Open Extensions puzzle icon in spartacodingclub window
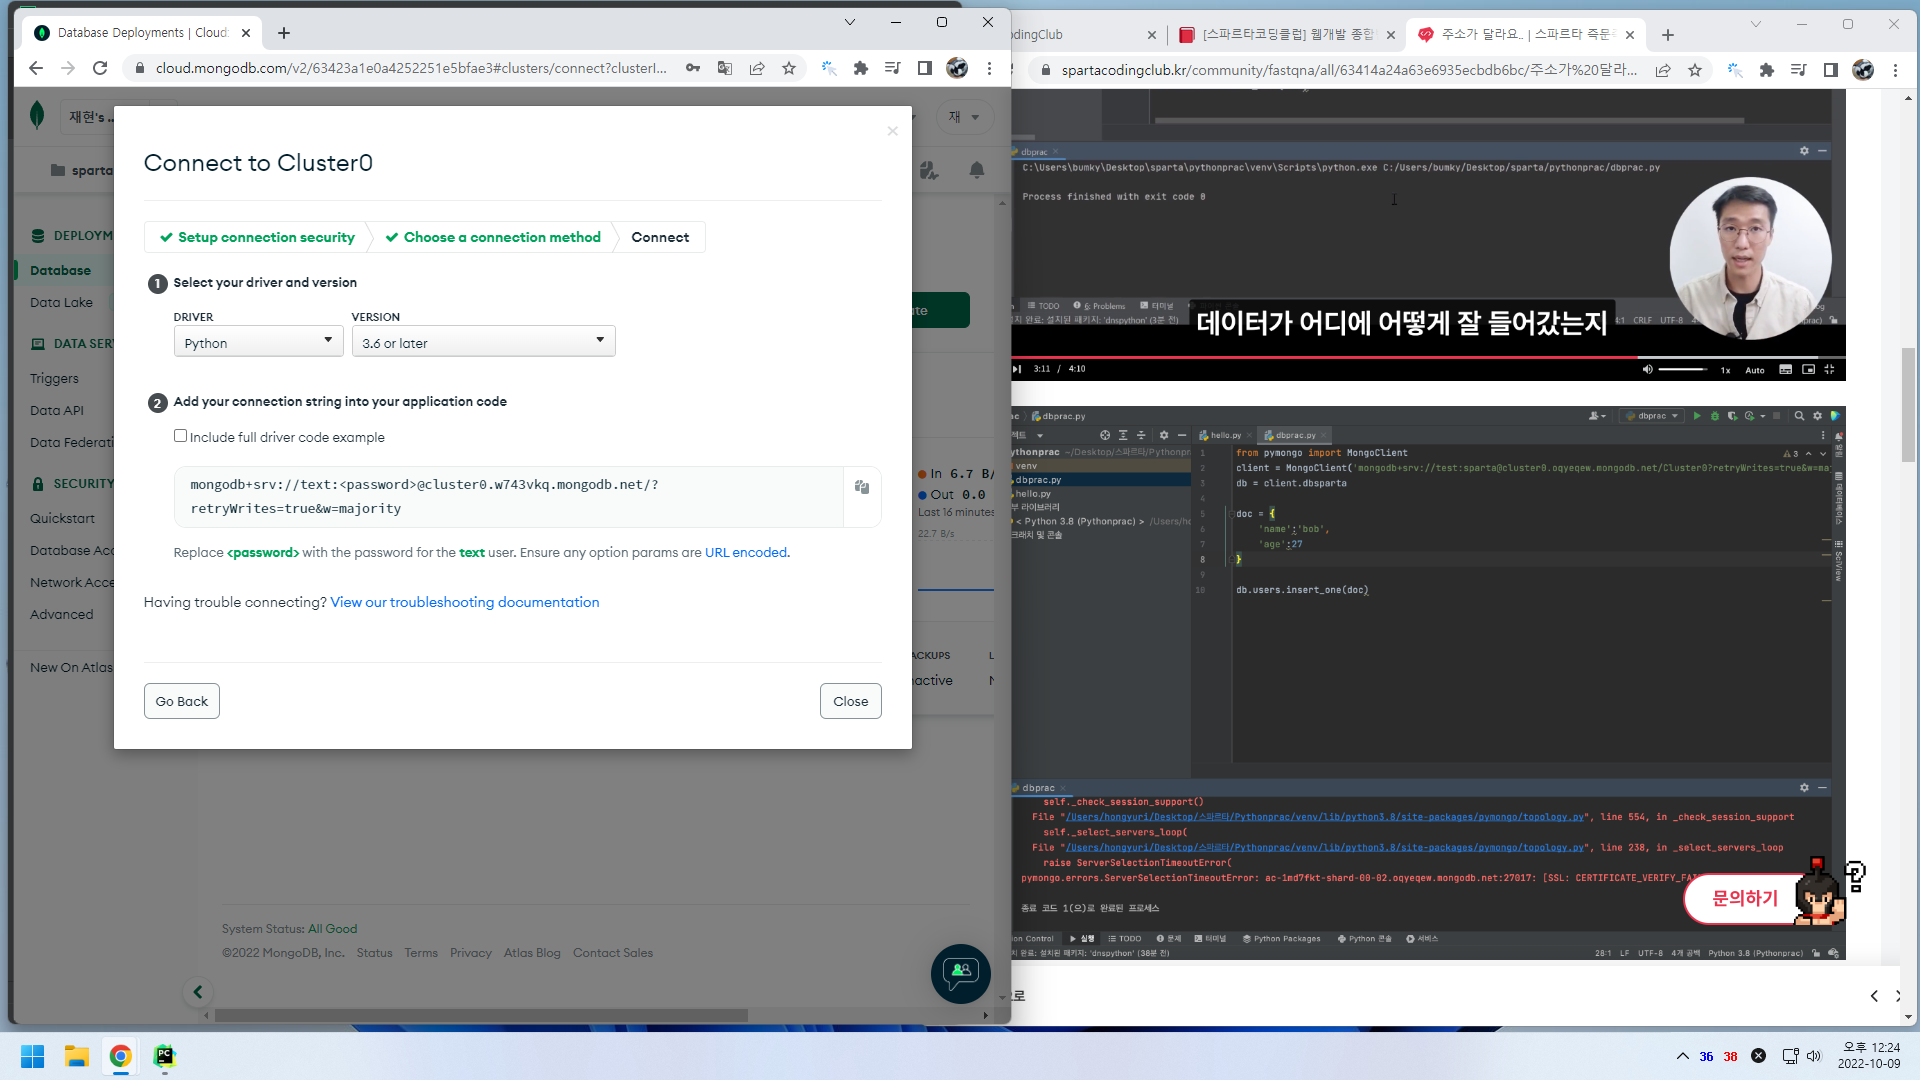Viewport: 1920px width, 1080px height. click(x=1767, y=70)
